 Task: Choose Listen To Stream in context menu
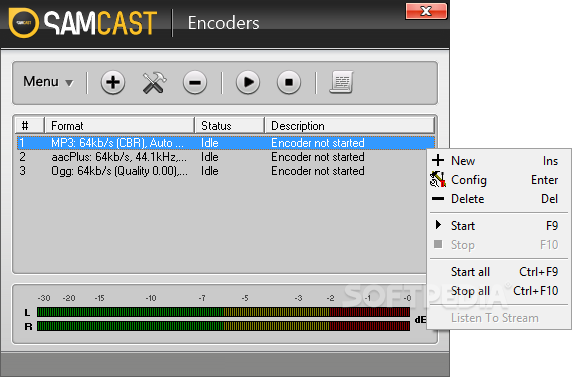498,318
